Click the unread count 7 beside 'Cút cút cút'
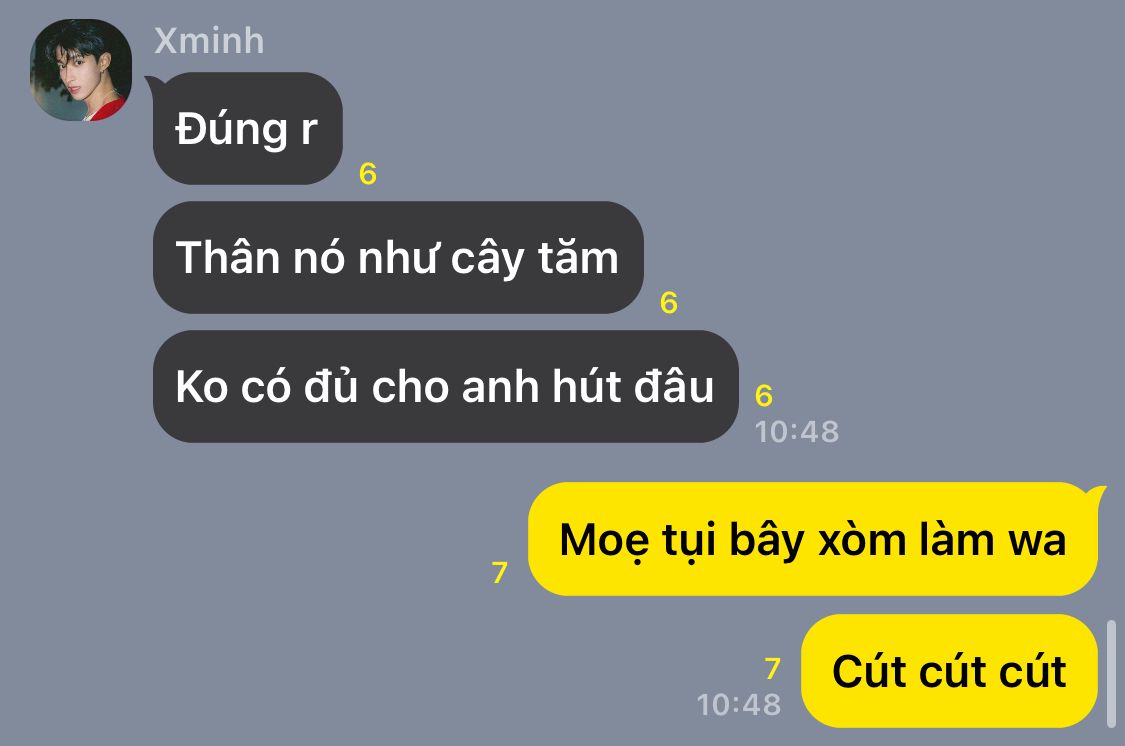Viewport: 1125px width, 746px height. pos(773,669)
